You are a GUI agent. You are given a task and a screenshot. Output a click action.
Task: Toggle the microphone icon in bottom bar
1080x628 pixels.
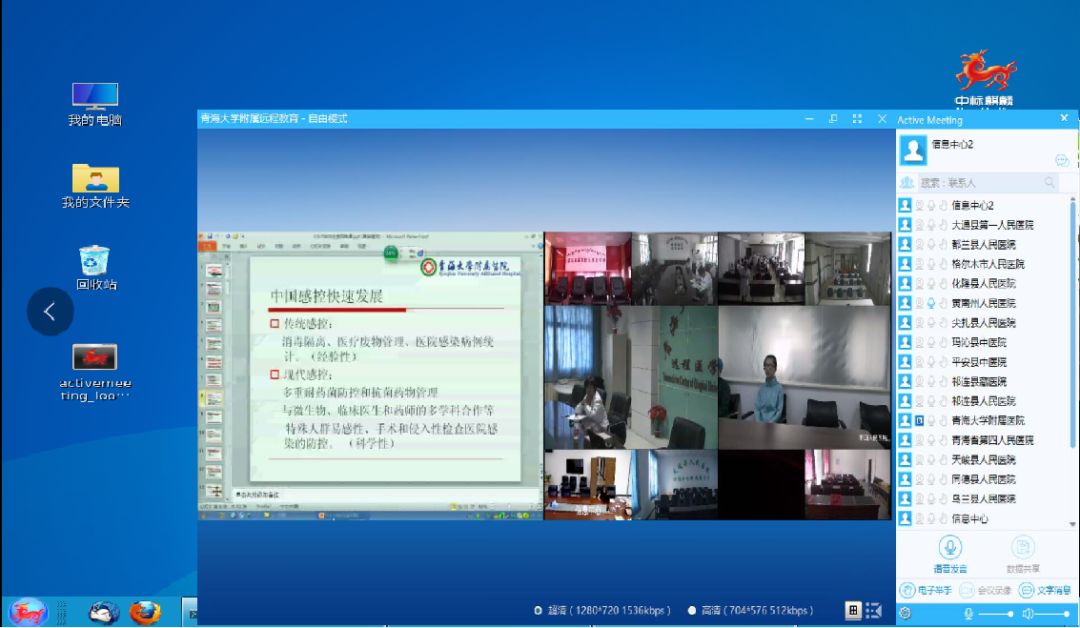tap(969, 614)
